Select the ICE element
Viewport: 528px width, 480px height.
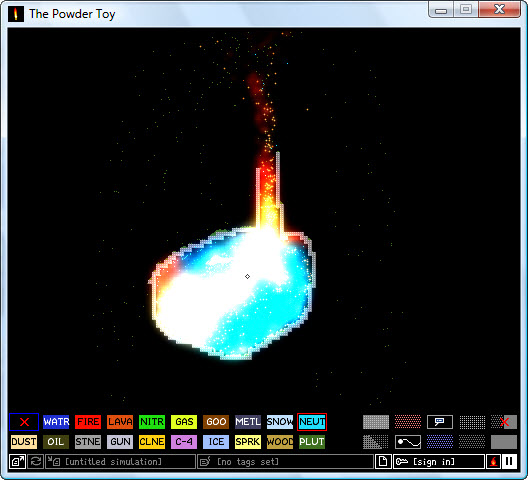pos(216,442)
